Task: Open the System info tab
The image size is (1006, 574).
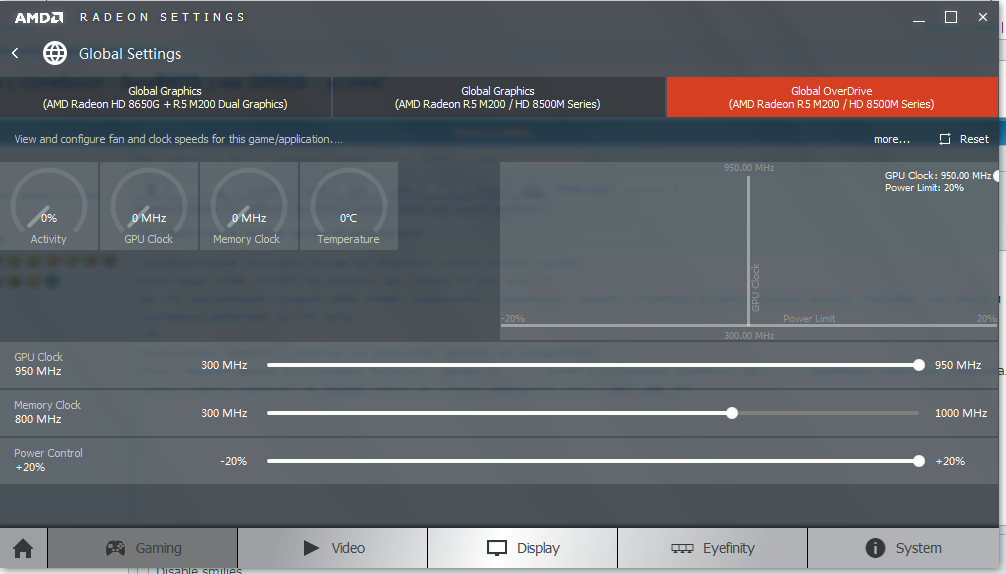Action: (x=903, y=548)
